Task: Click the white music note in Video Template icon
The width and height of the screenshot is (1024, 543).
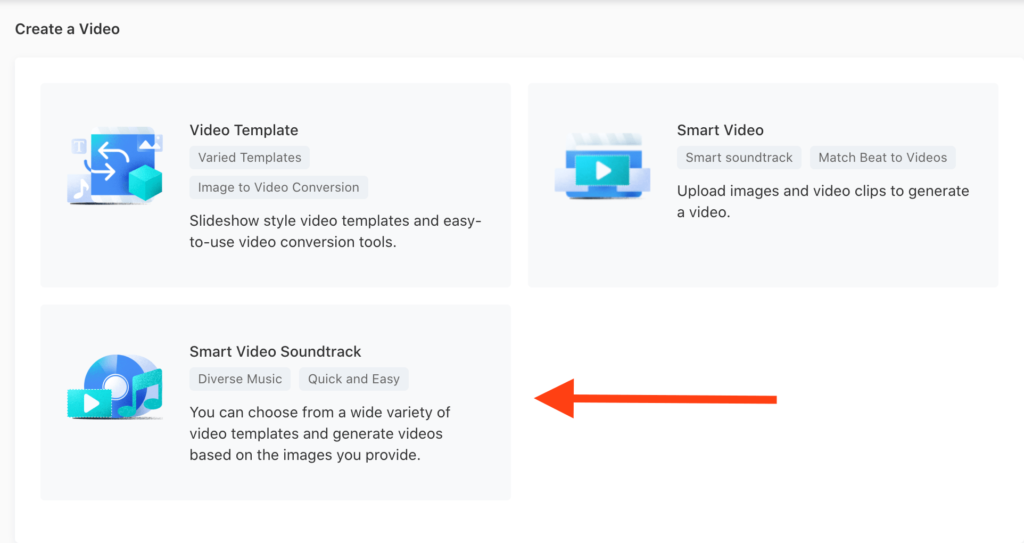Action: 79,189
